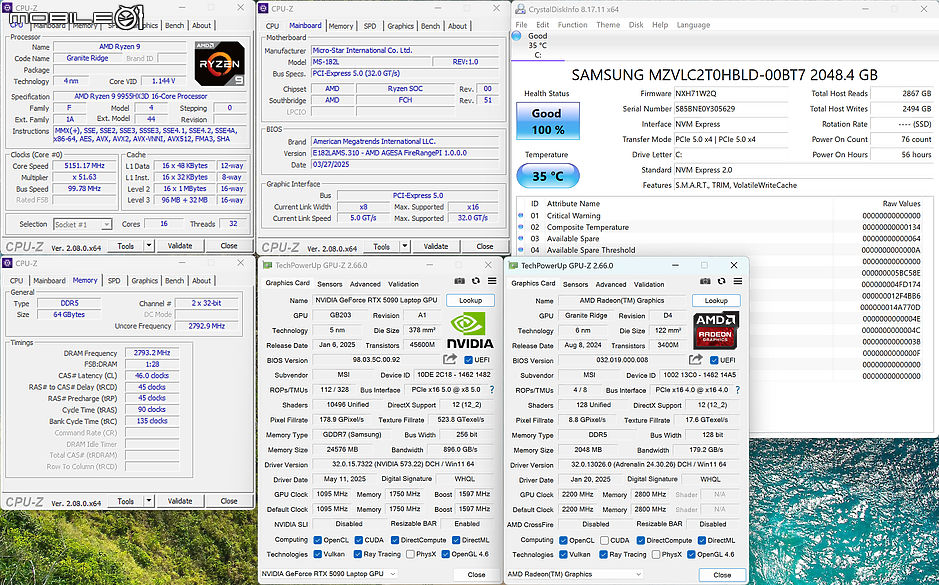Click BIOS share icon next to 98.03.5C.00.92

coord(450,359)
